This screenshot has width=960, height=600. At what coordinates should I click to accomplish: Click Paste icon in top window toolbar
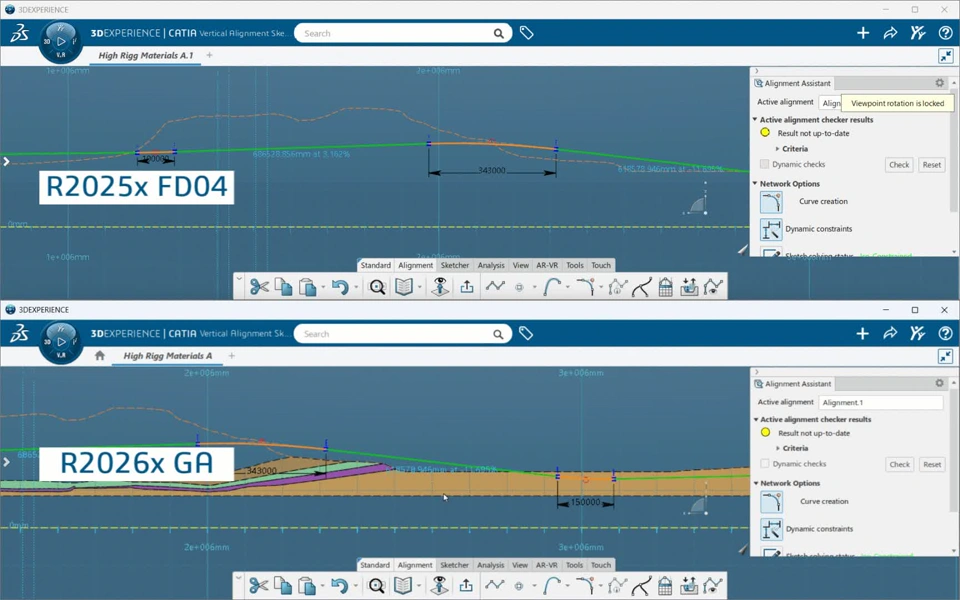[x=307, y=287]
